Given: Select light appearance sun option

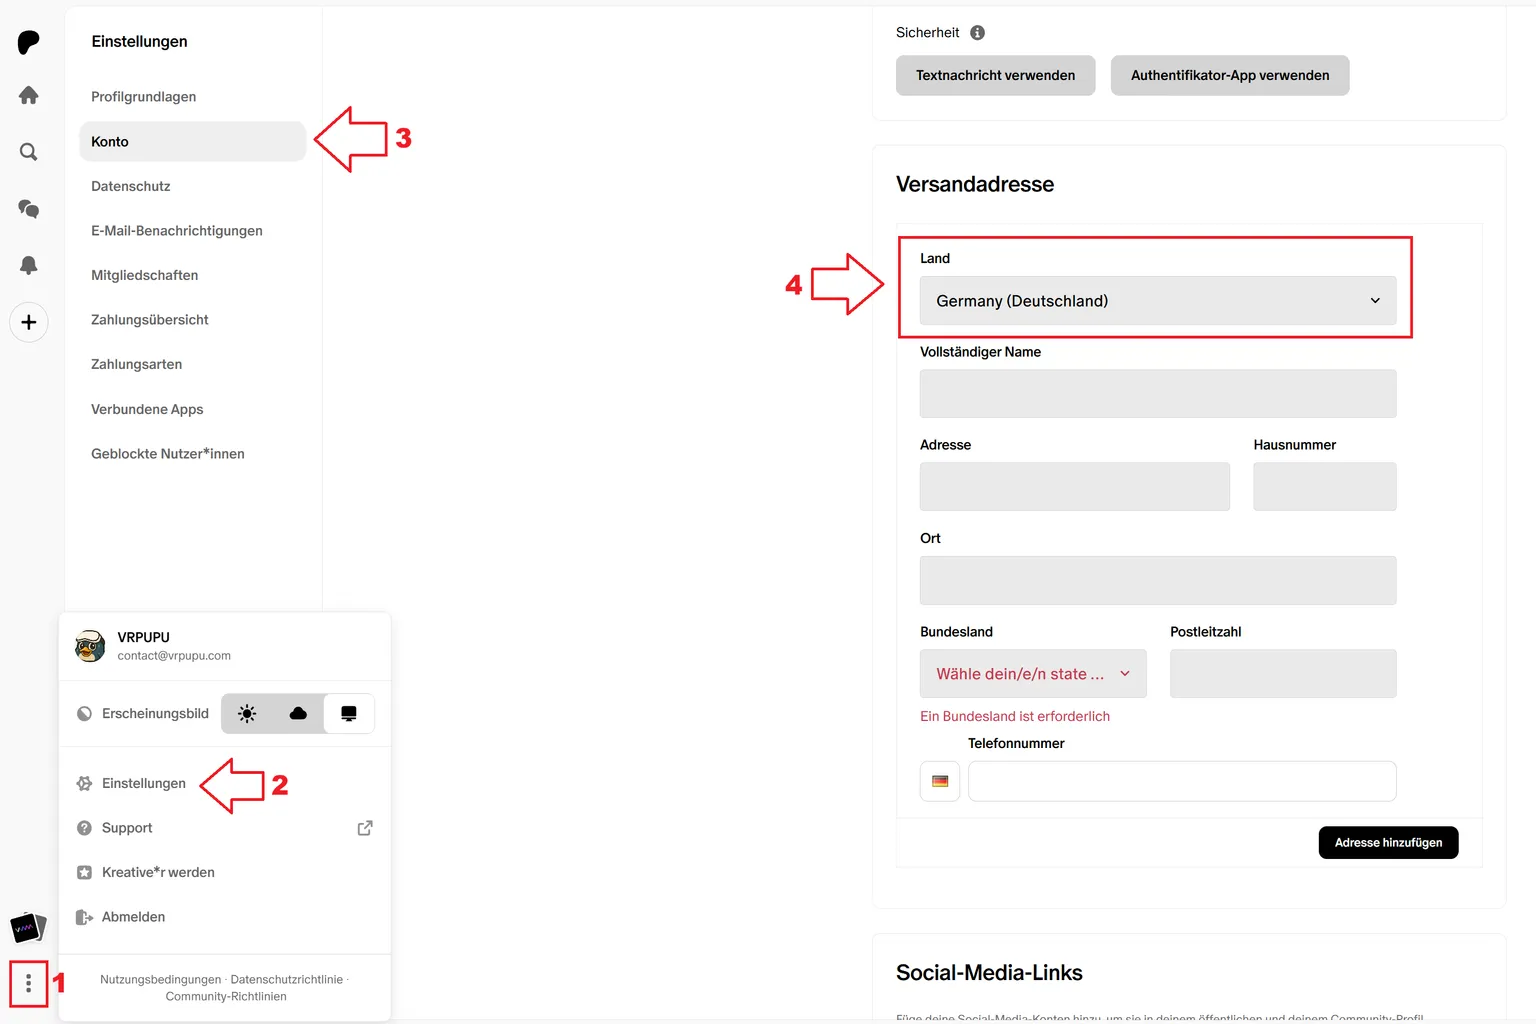Looking at the screenshot, I should tap(247, 713).
